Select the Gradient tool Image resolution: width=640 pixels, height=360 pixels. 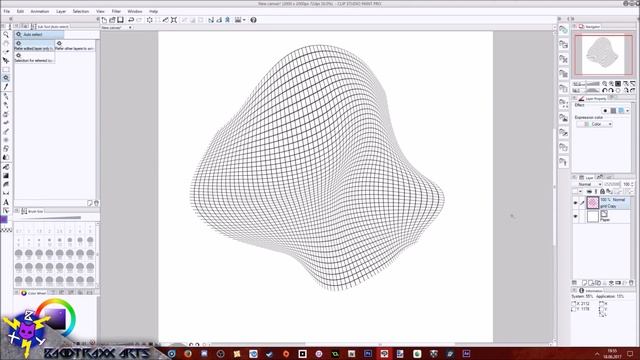point(6,176)
